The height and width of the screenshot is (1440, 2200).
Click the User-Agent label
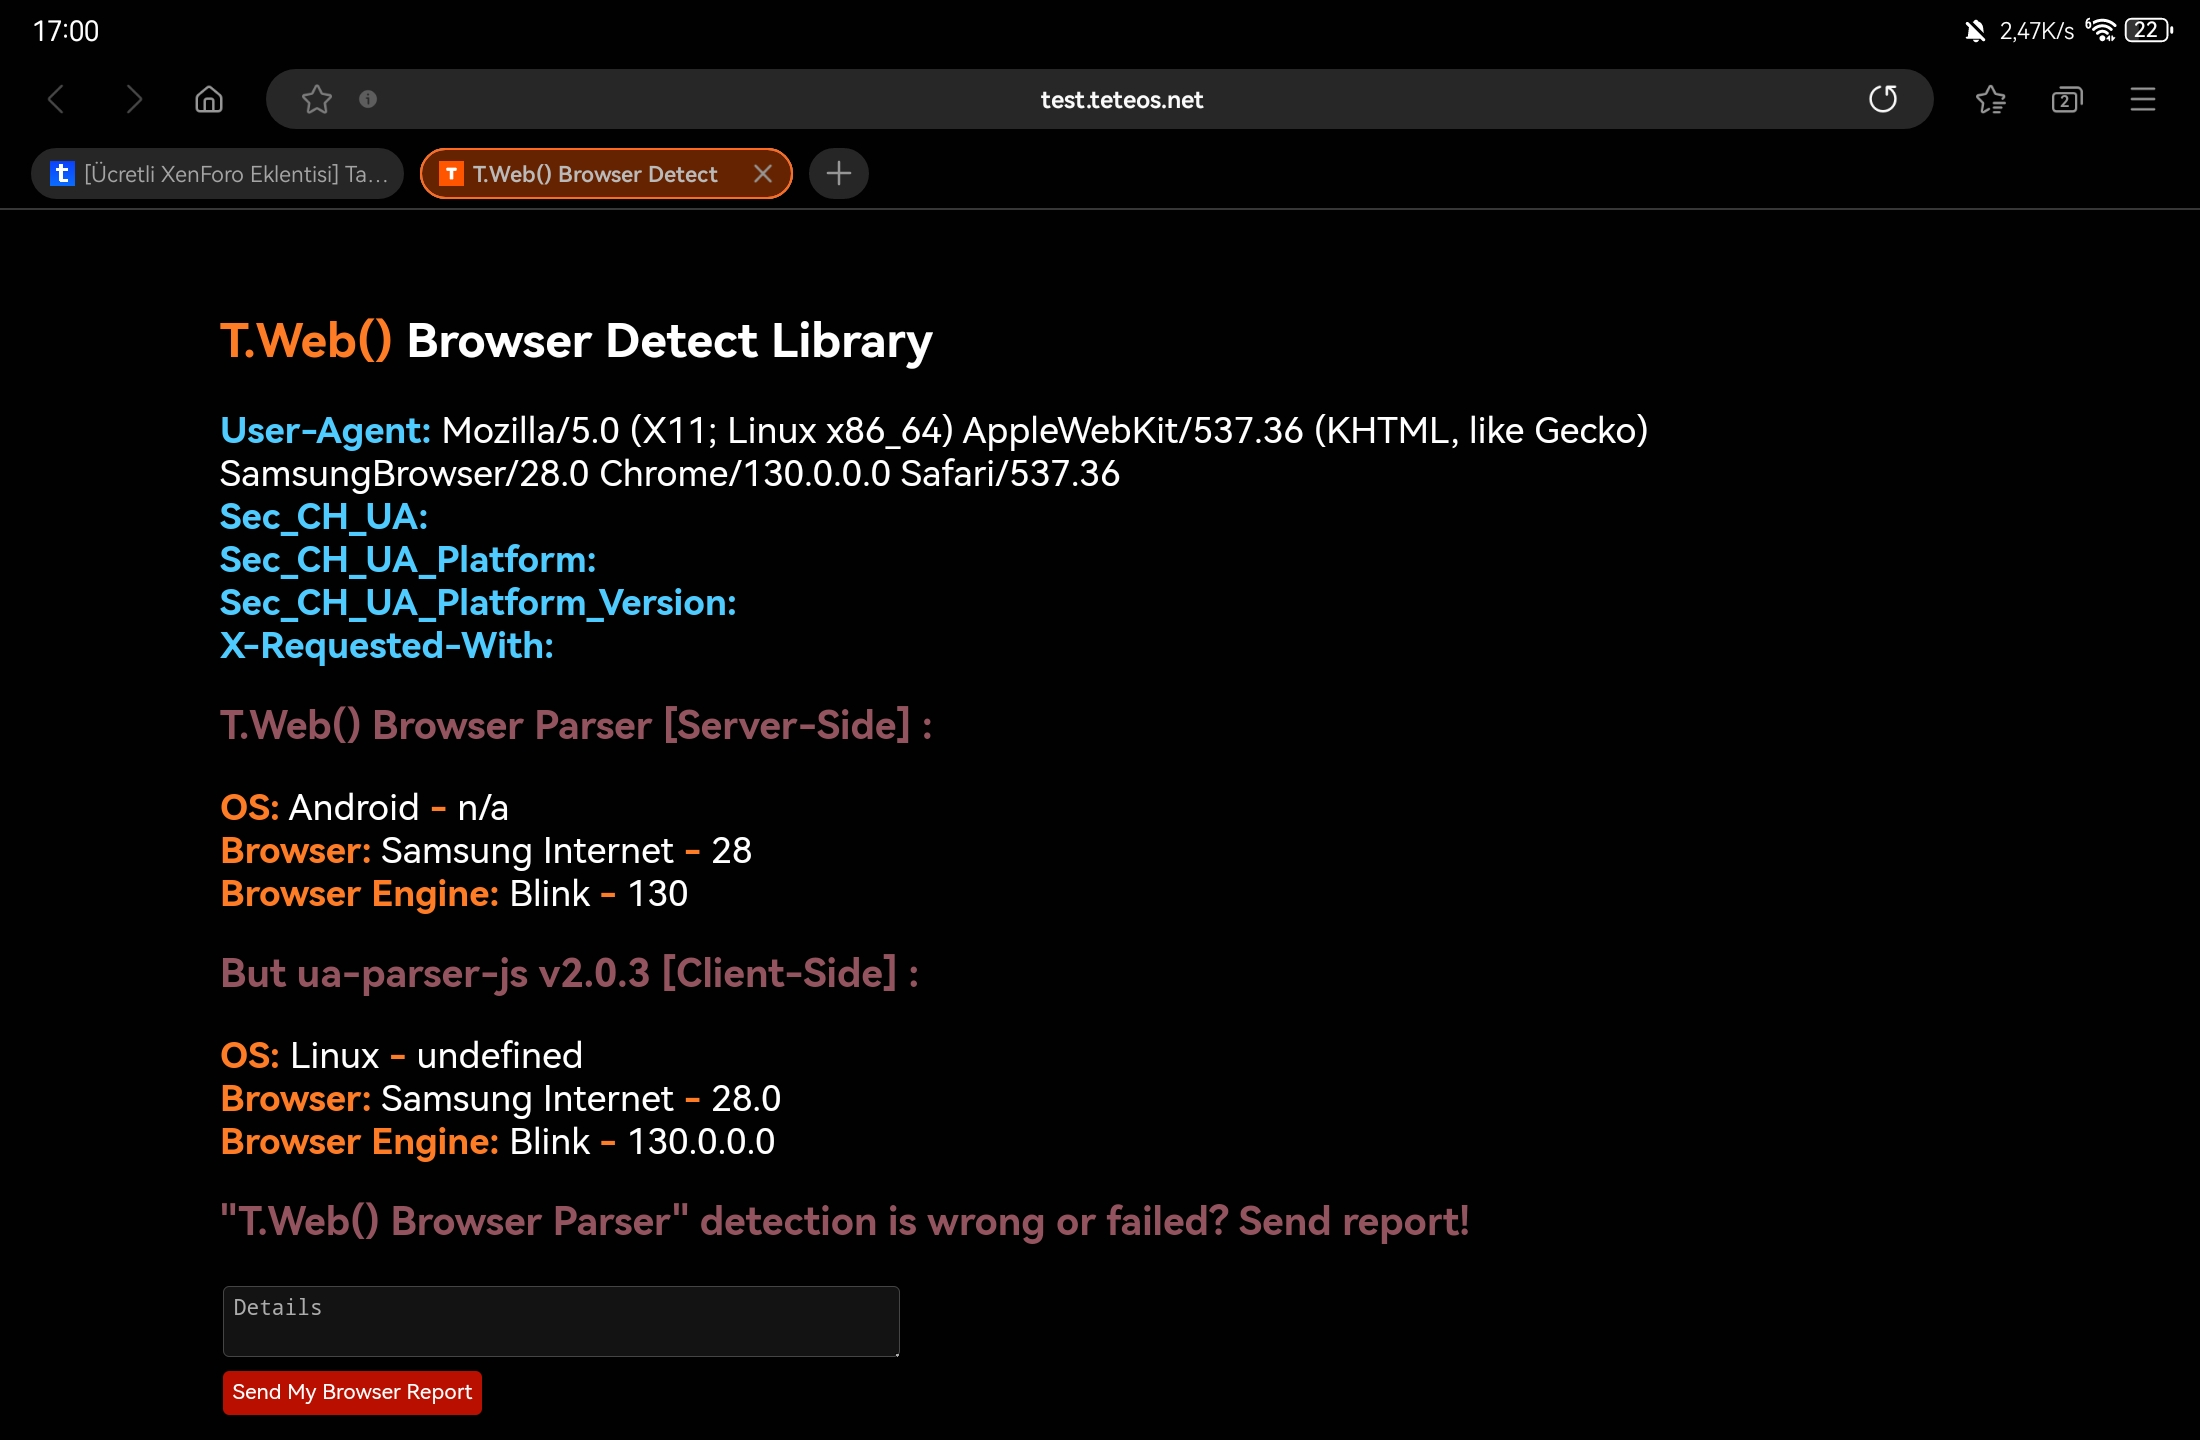pyautogui.click(x=325, y=430)
